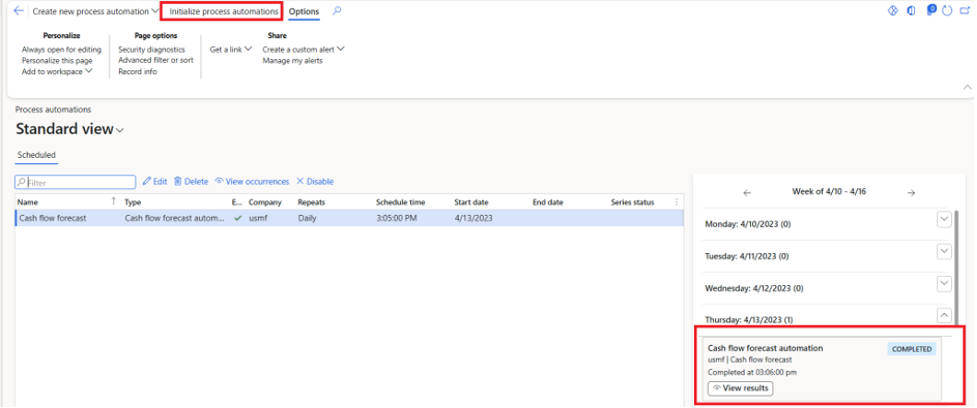This screenshot has height=408, width=977.
Task: Click the refresh page icon
Action: click(x=946, y=11)
